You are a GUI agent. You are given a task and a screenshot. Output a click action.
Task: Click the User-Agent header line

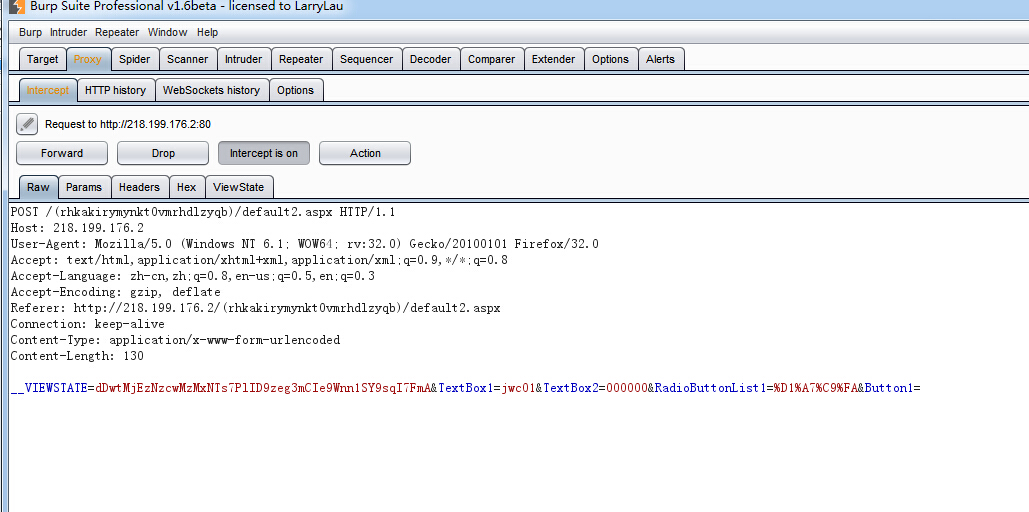[x=304, y=244]
